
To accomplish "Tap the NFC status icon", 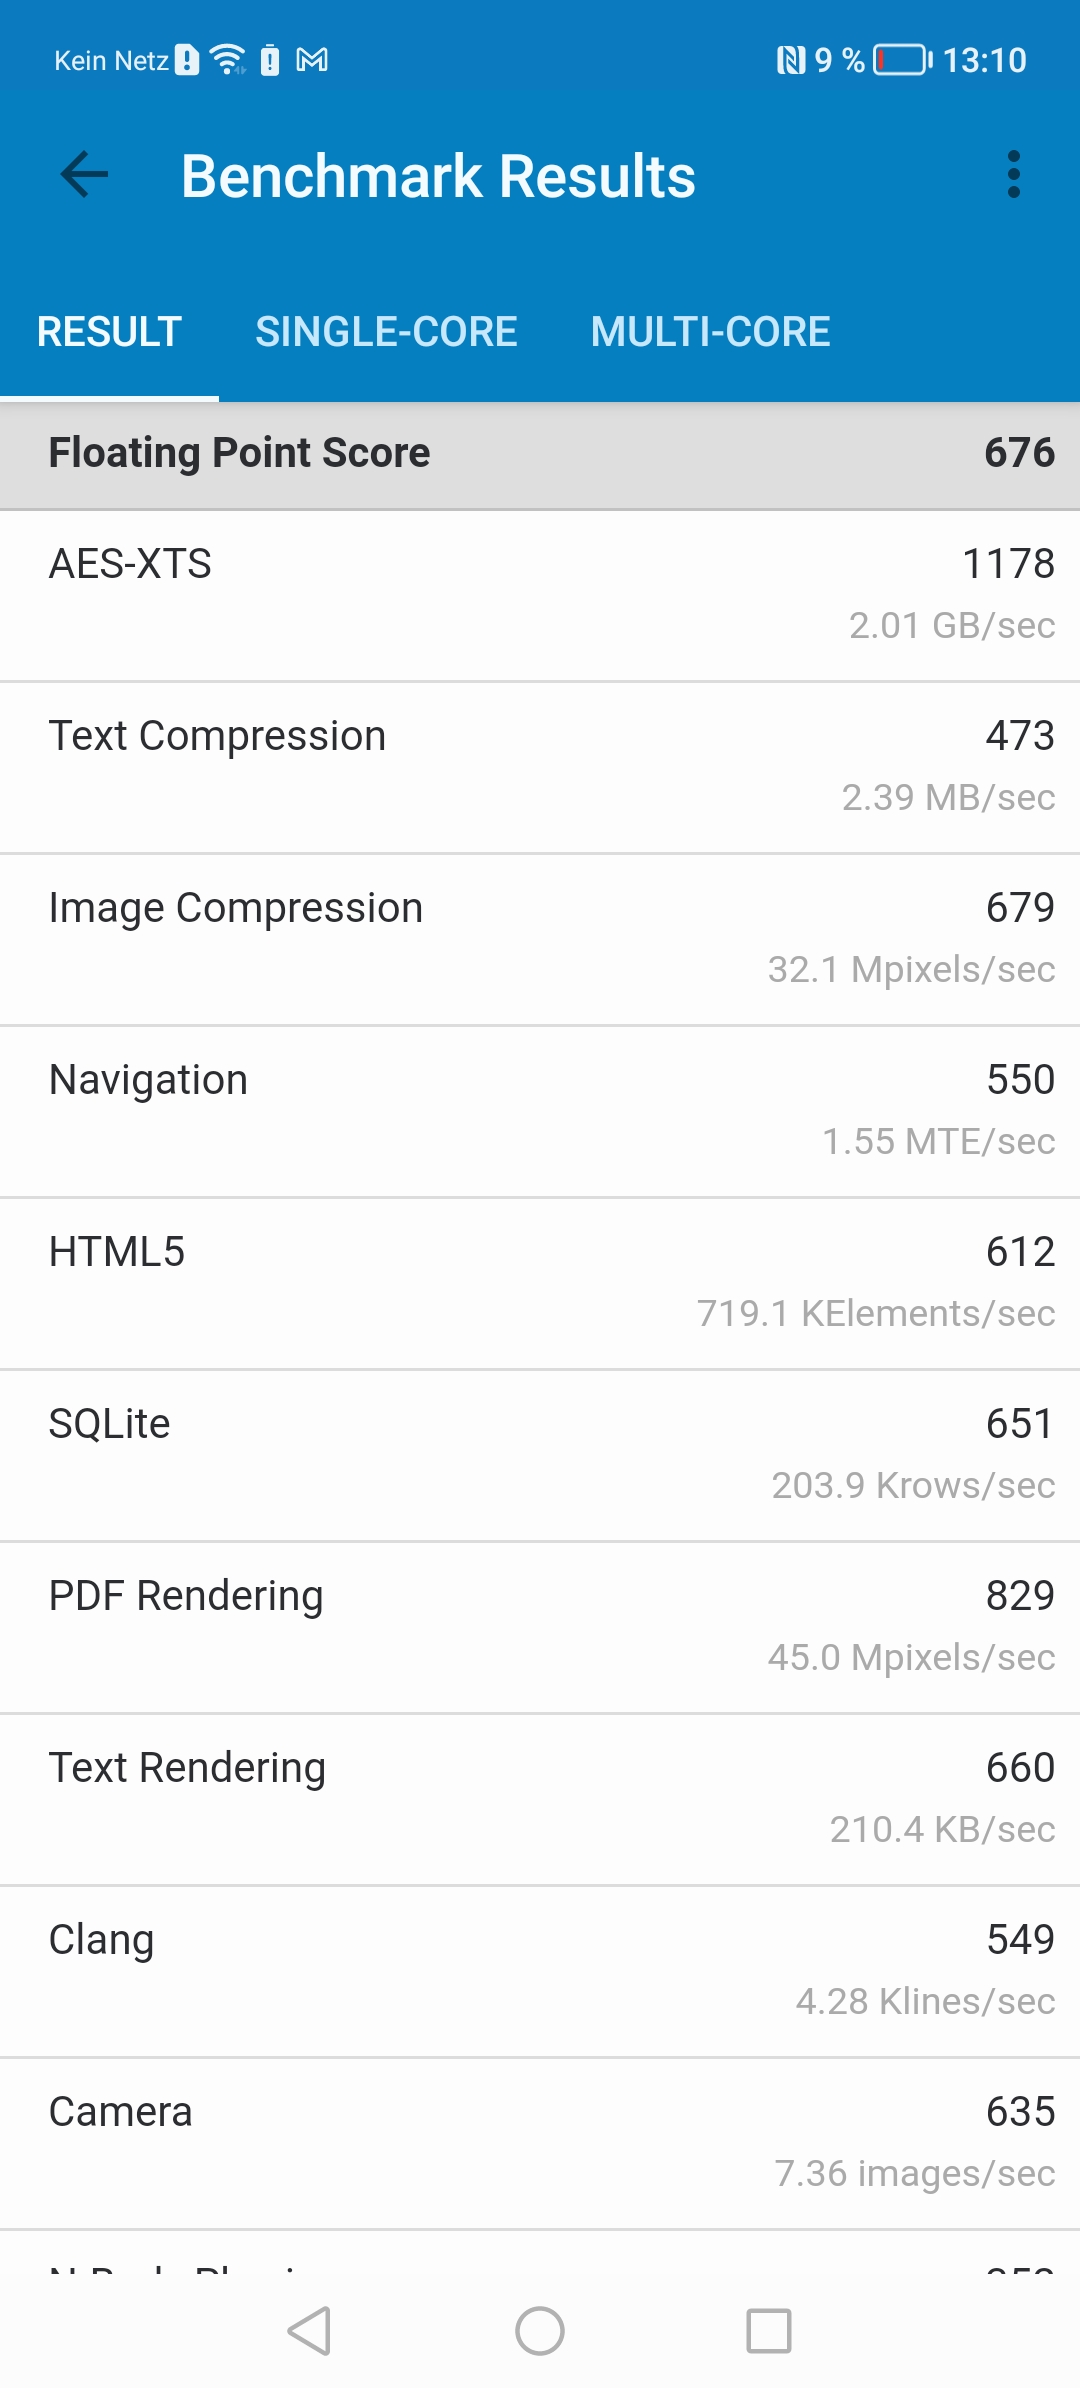I will (790, 60).
